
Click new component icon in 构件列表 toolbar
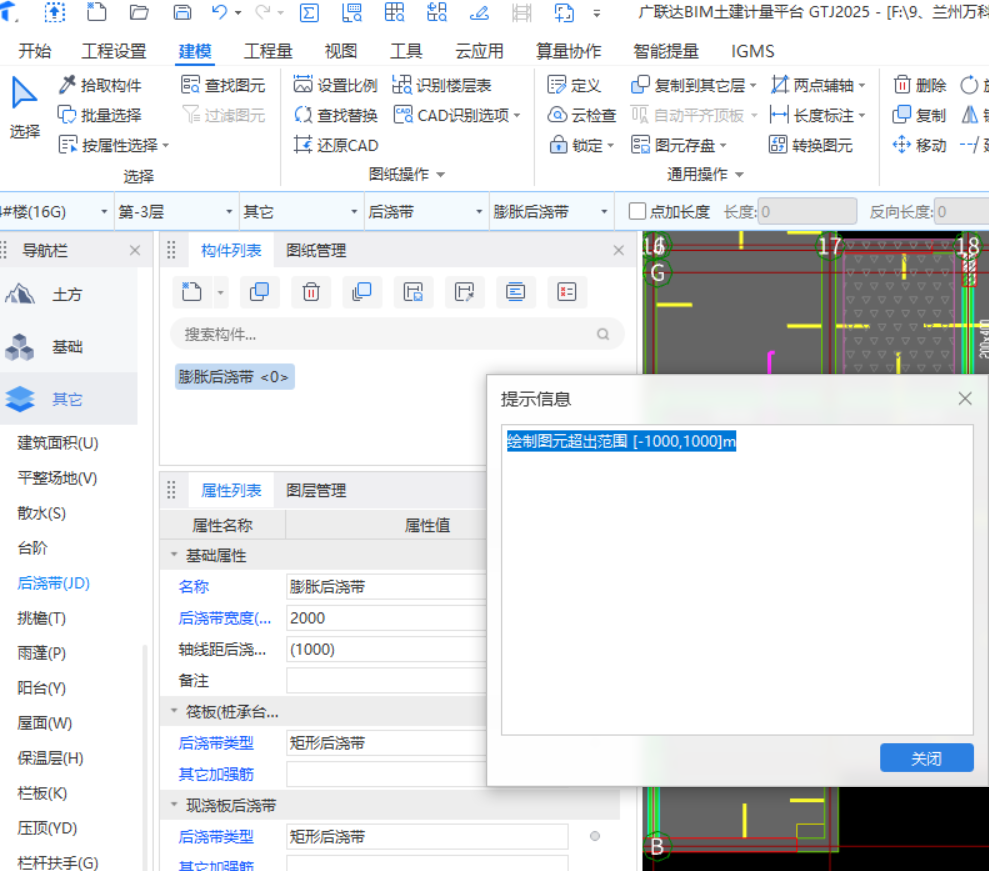[192, 292]
